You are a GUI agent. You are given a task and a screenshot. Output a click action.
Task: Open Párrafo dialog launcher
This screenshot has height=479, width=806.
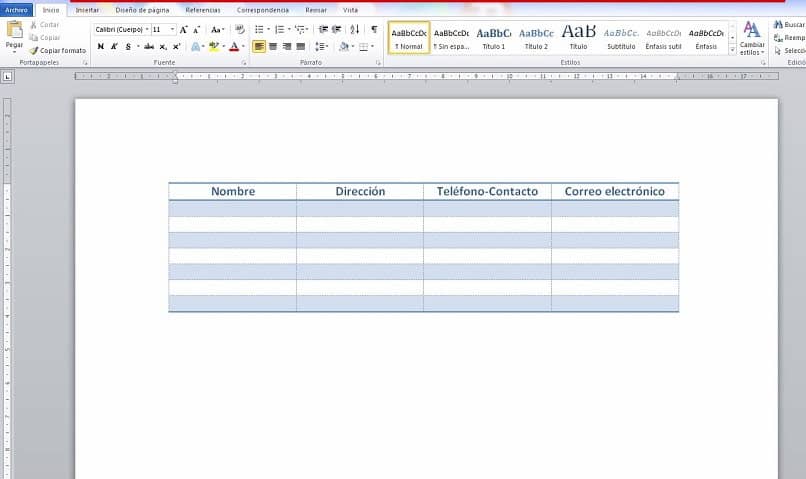pos(378,63)
